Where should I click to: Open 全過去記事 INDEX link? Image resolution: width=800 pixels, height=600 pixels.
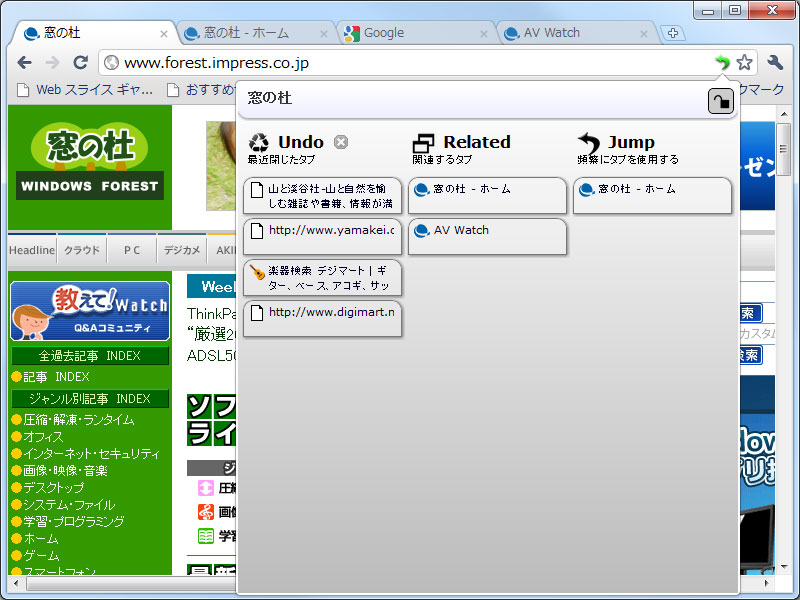(90, 356)
